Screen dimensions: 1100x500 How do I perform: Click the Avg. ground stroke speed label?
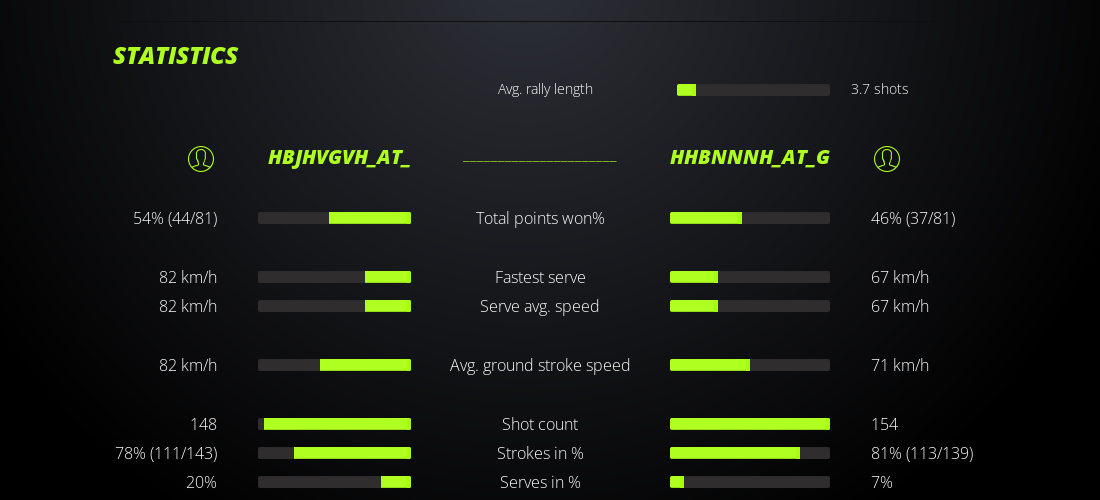(540, 365)
